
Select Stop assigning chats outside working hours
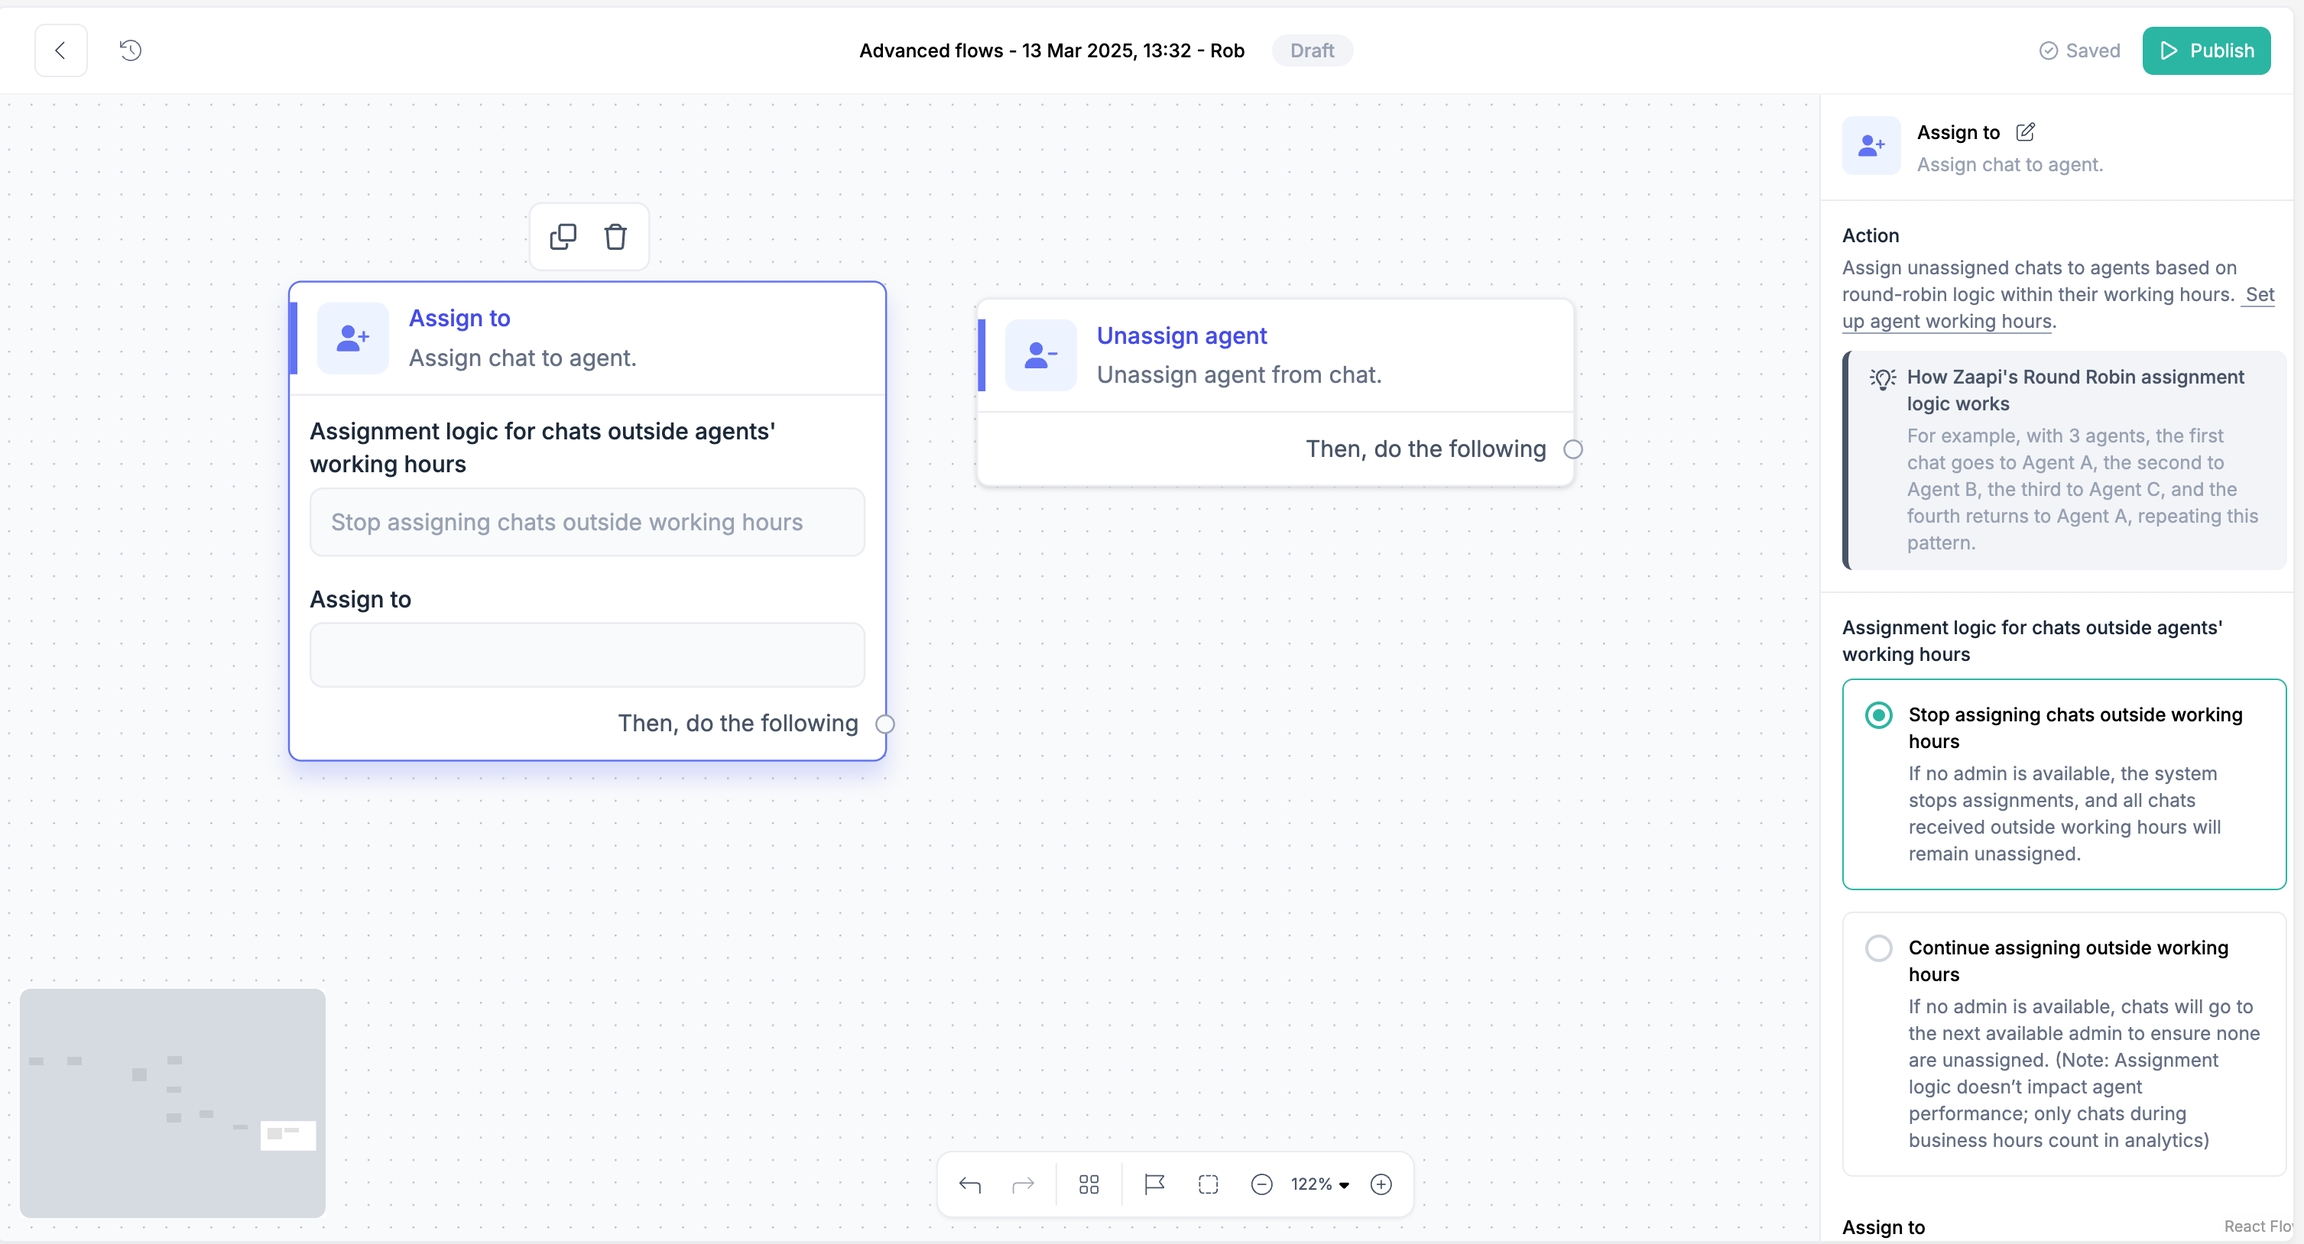[x=1879, y=715]
